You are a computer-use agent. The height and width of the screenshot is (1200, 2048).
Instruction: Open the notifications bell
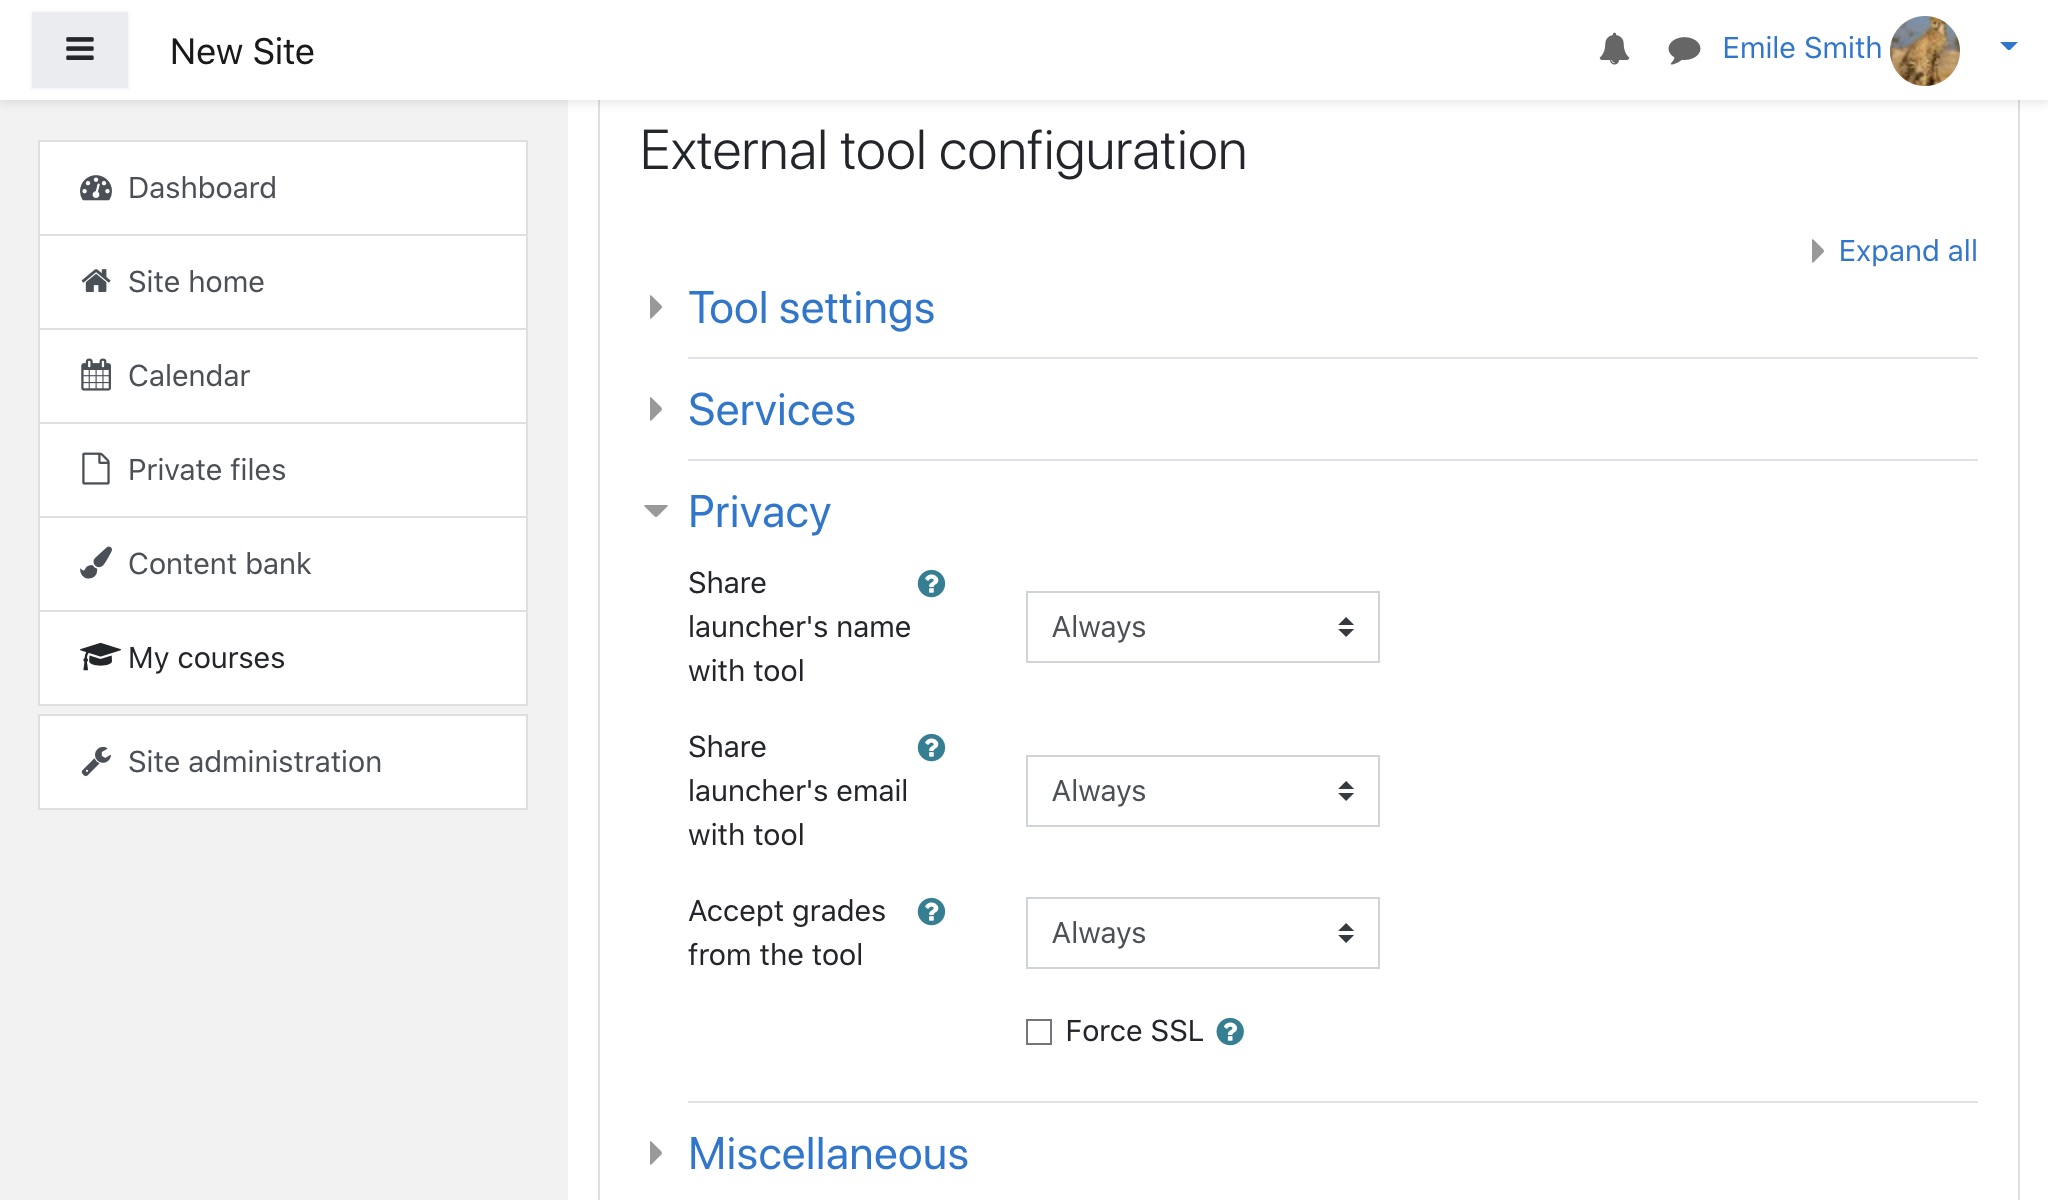[1614, 48]
